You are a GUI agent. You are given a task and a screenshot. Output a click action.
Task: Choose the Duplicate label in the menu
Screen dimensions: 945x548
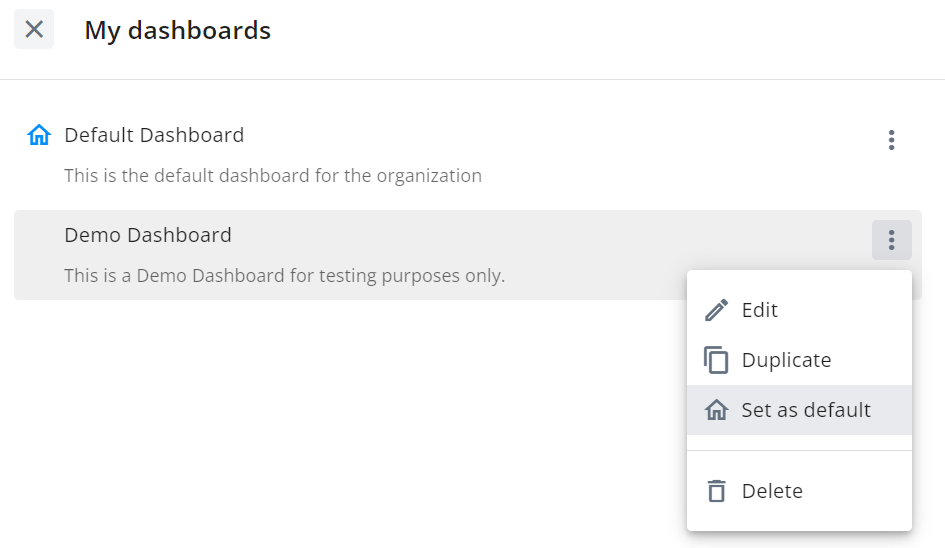pyautogui.click(x=786, y=360)
